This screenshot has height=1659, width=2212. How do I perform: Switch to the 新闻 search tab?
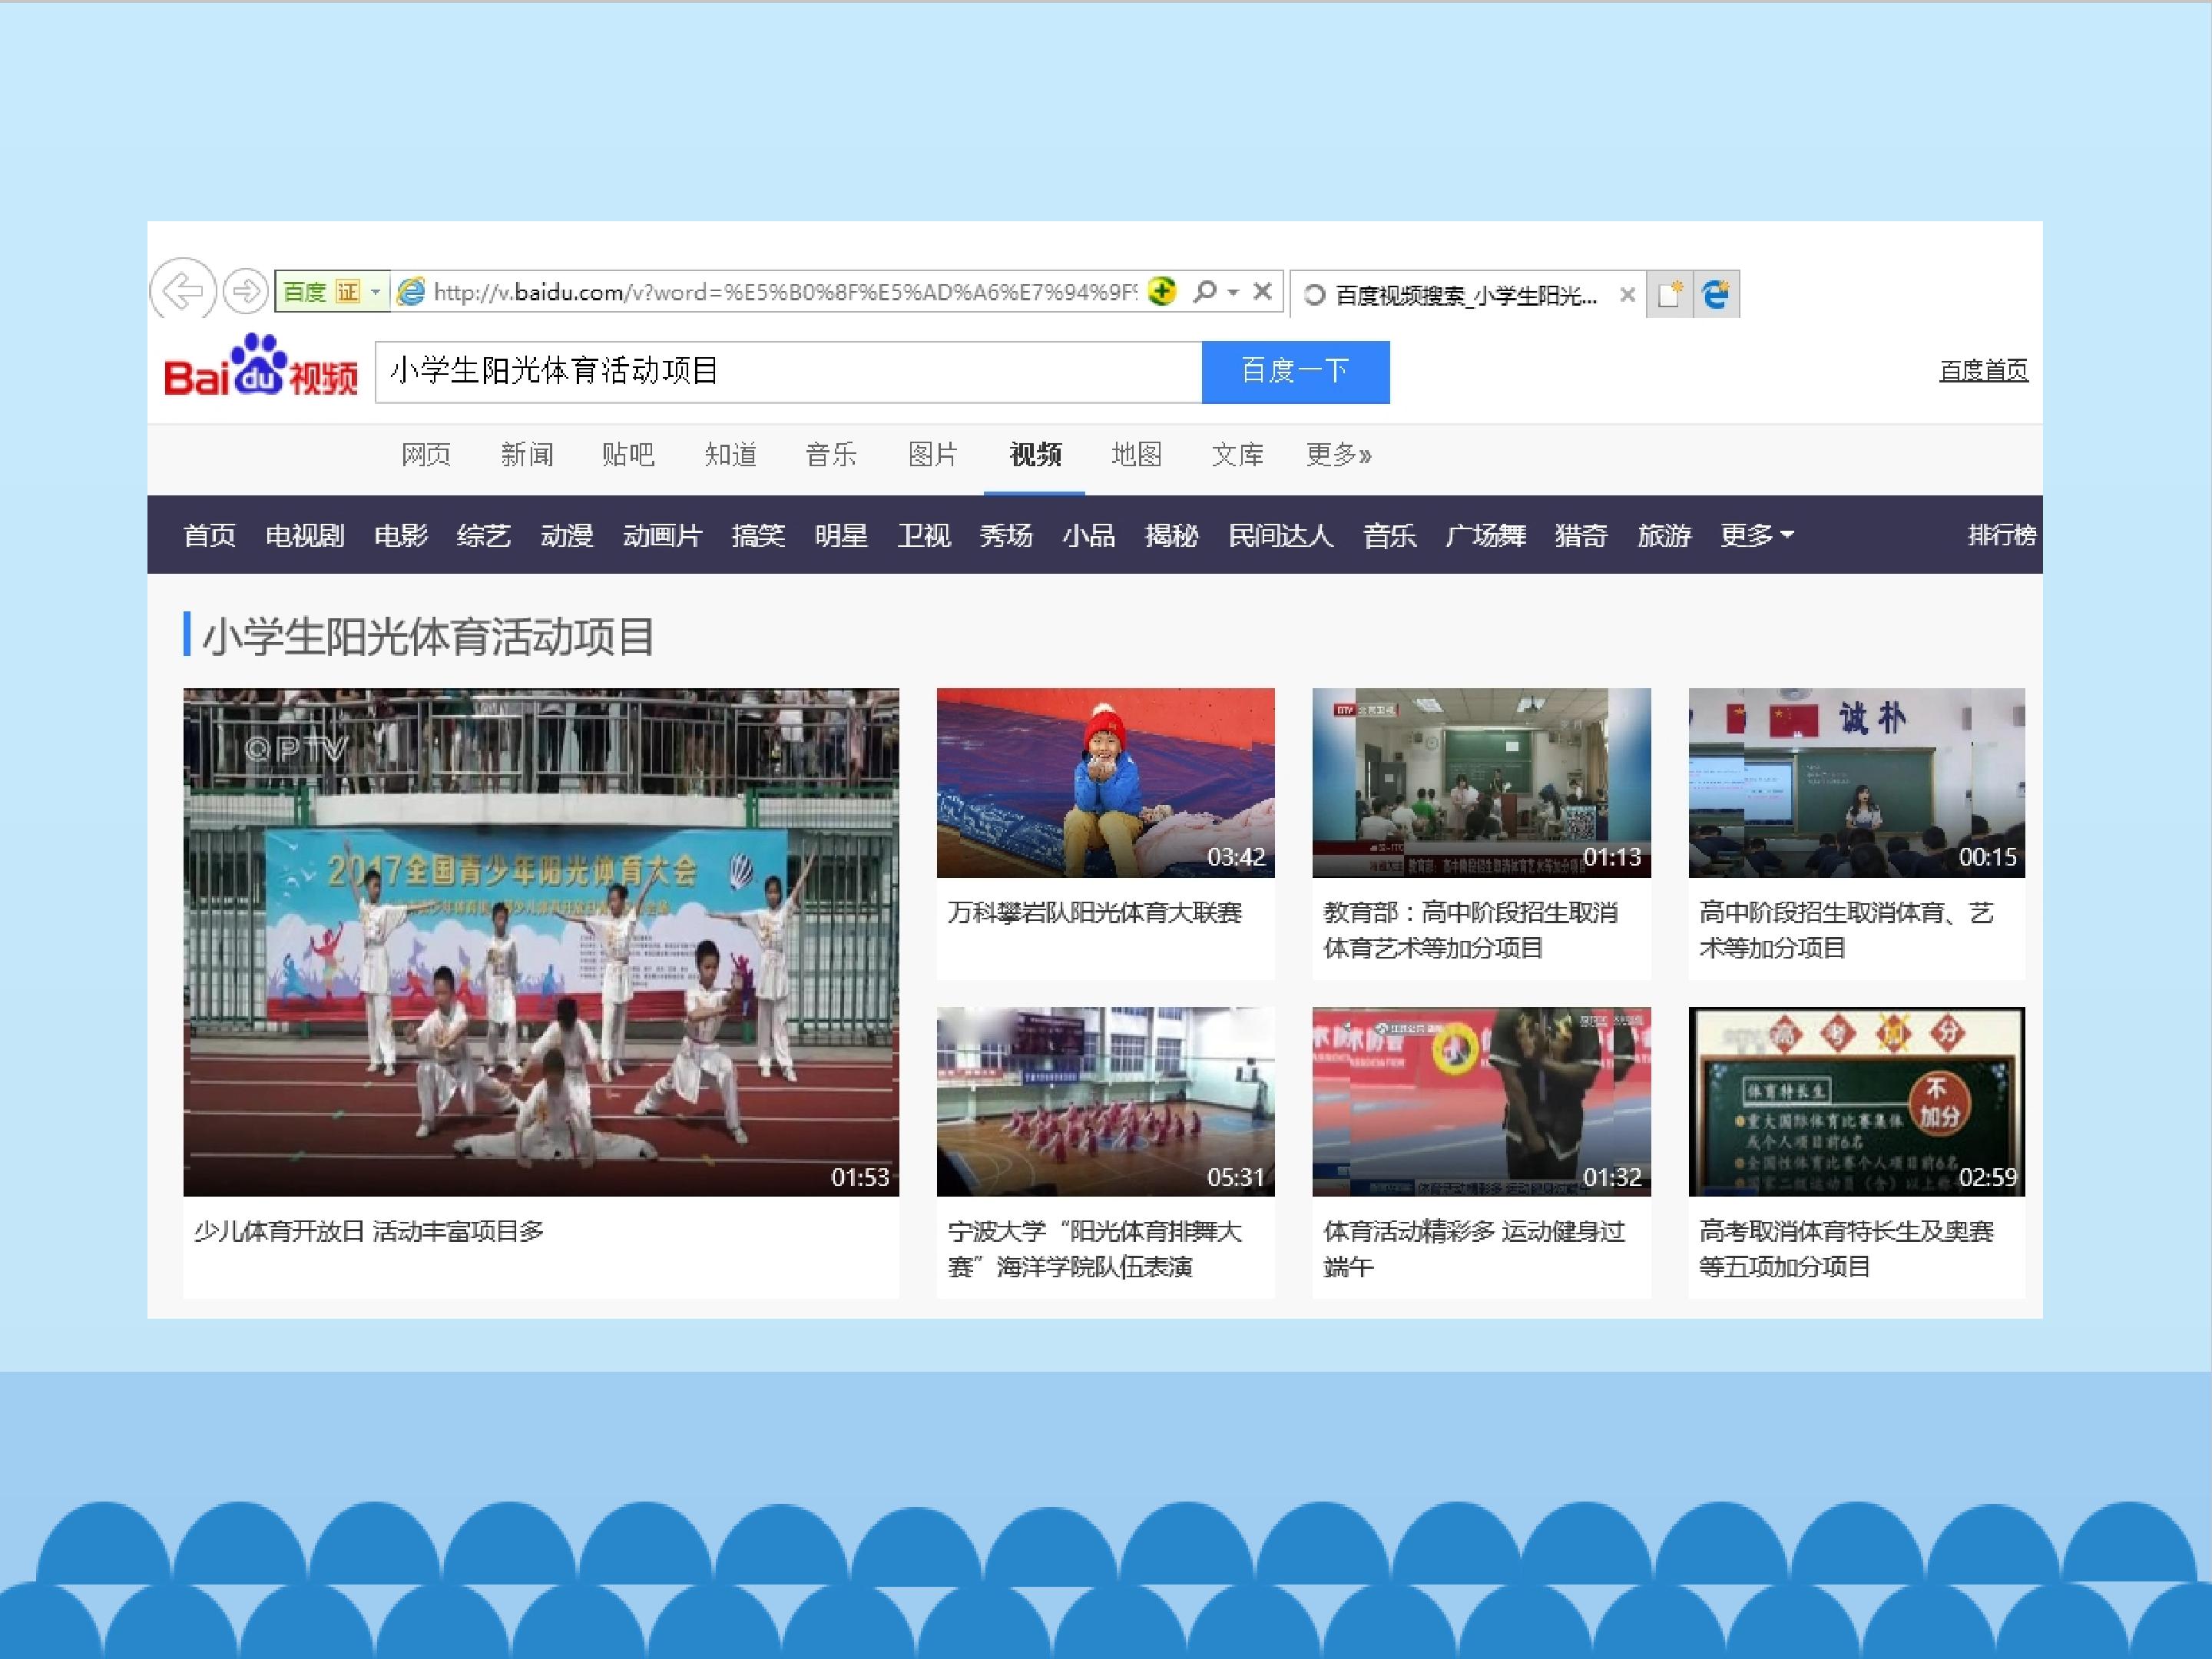(527, 455)
